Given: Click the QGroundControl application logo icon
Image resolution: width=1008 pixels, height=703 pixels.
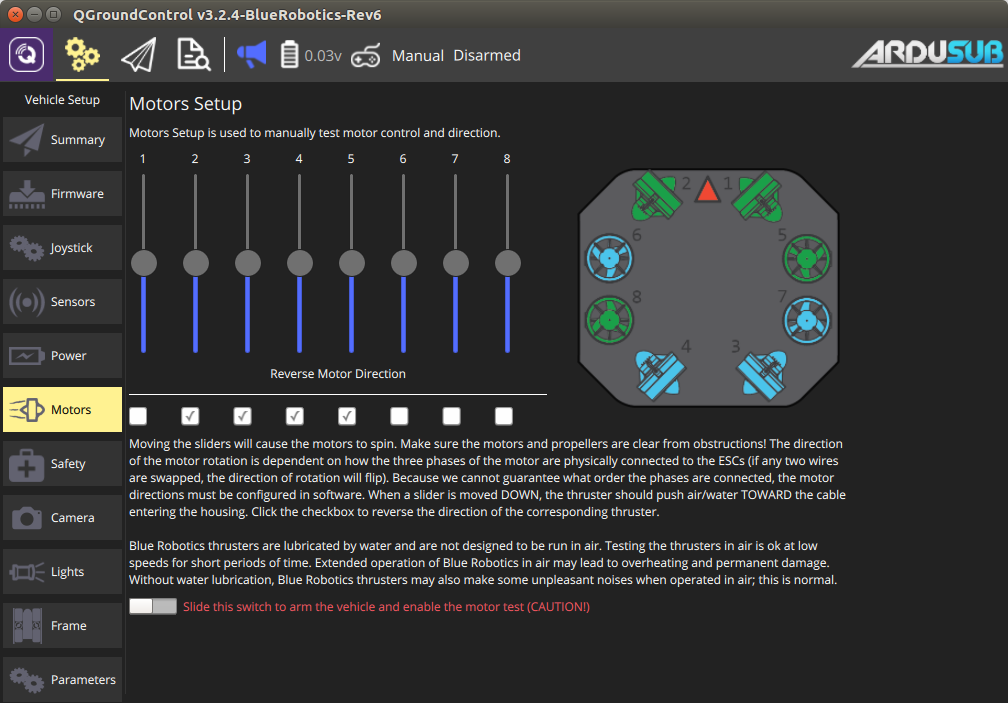Looking at the screenshot, I should coord(27,55).
